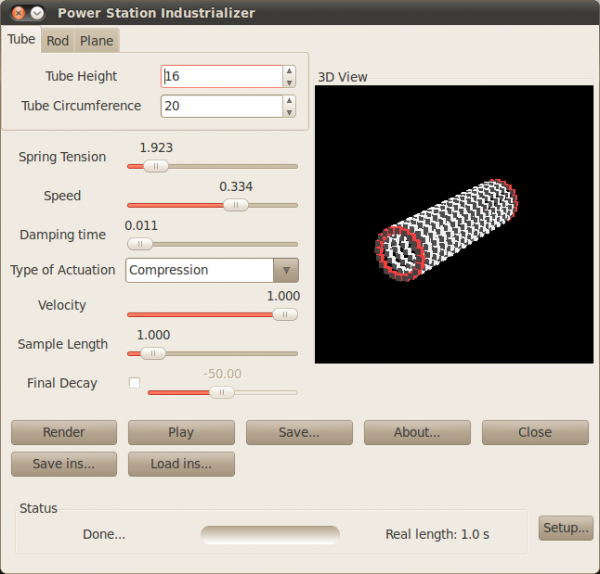This screenshot has height=574, width=600.
Task: Open the Type of Actuation dropdown
Action: [212, 270]
